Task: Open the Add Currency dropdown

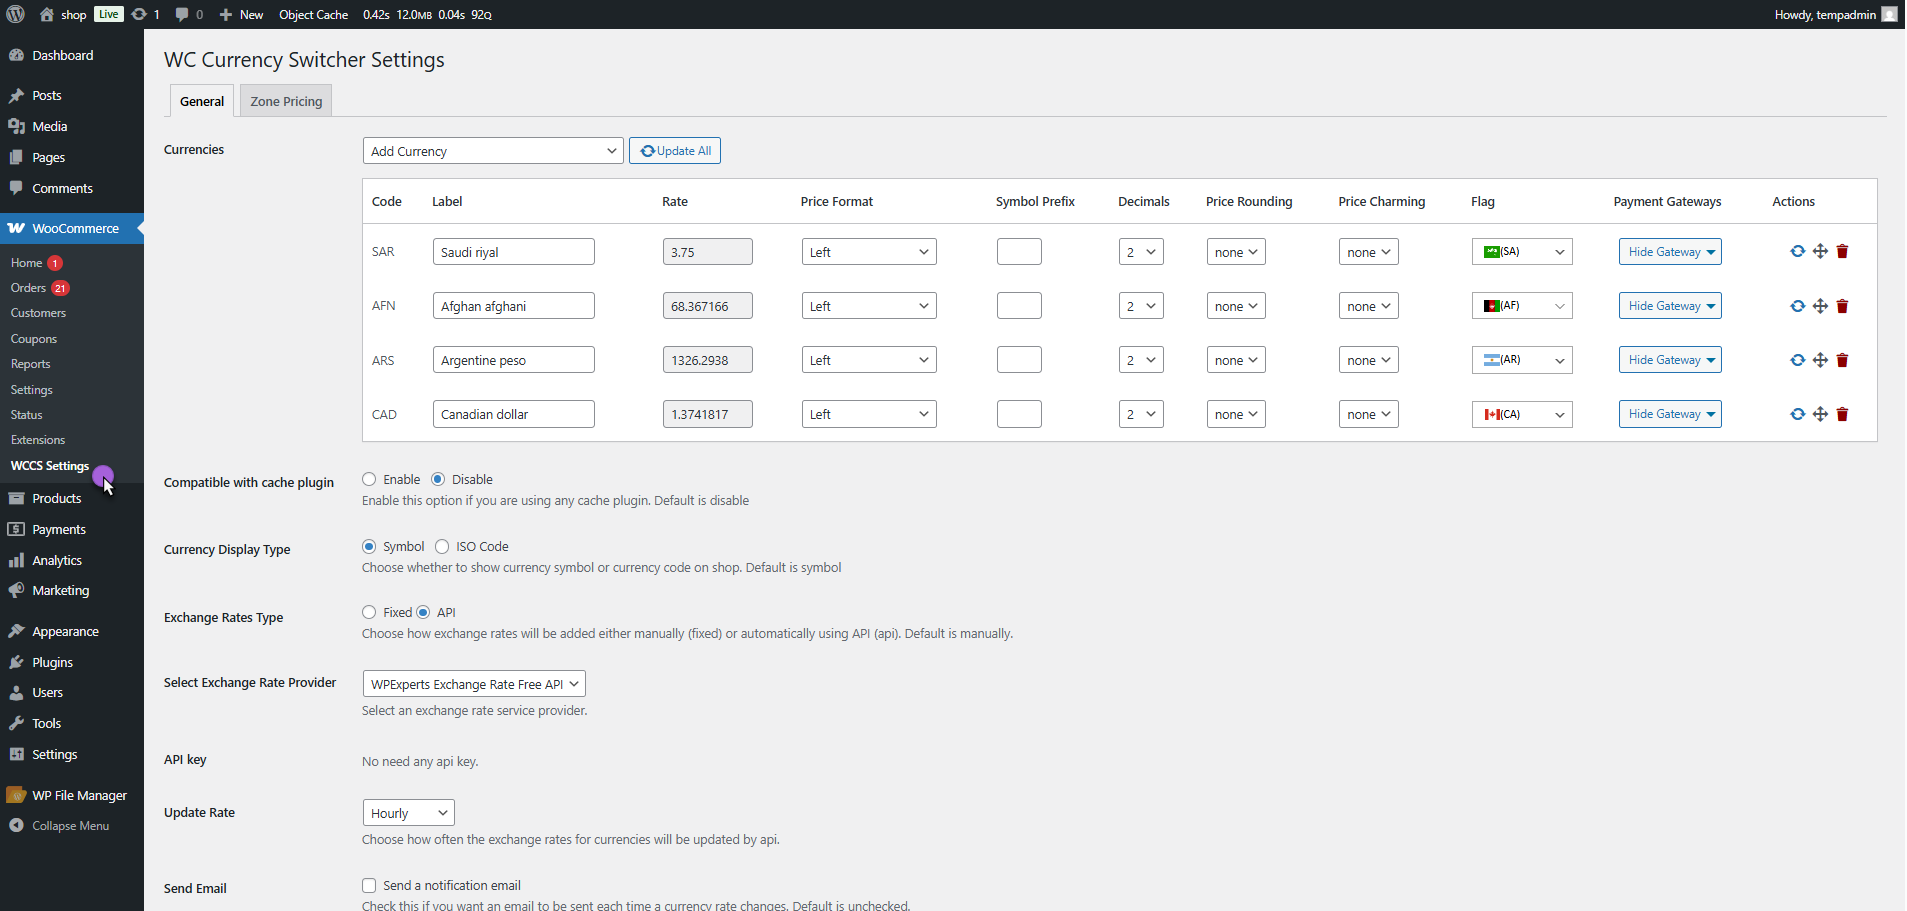Action: [493, 151]
